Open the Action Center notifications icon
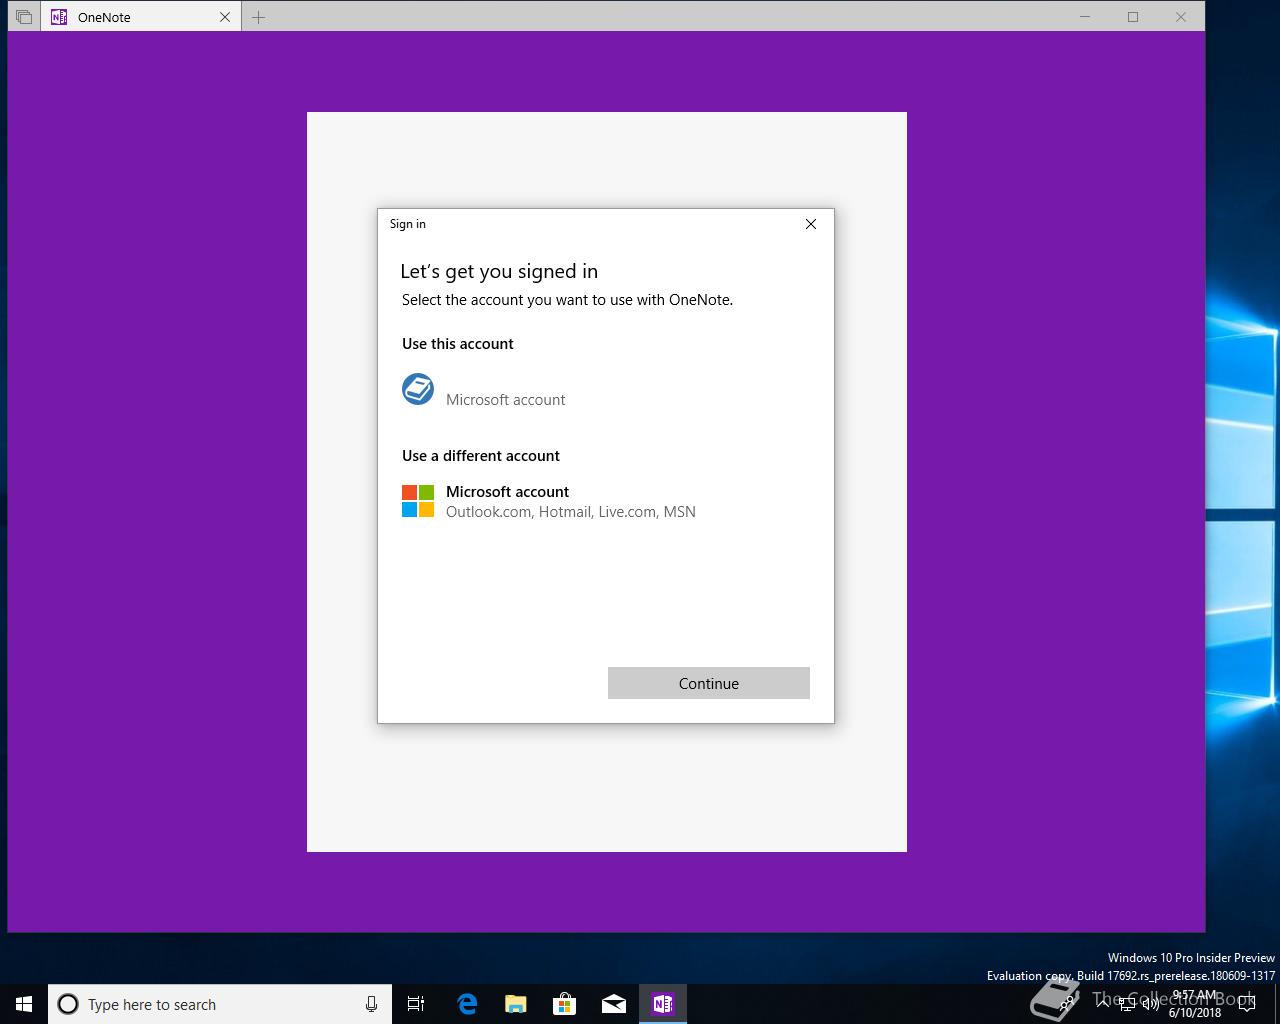Image resolution: width=1280 pixels, height=1024 pixels. [1246, 1005]
